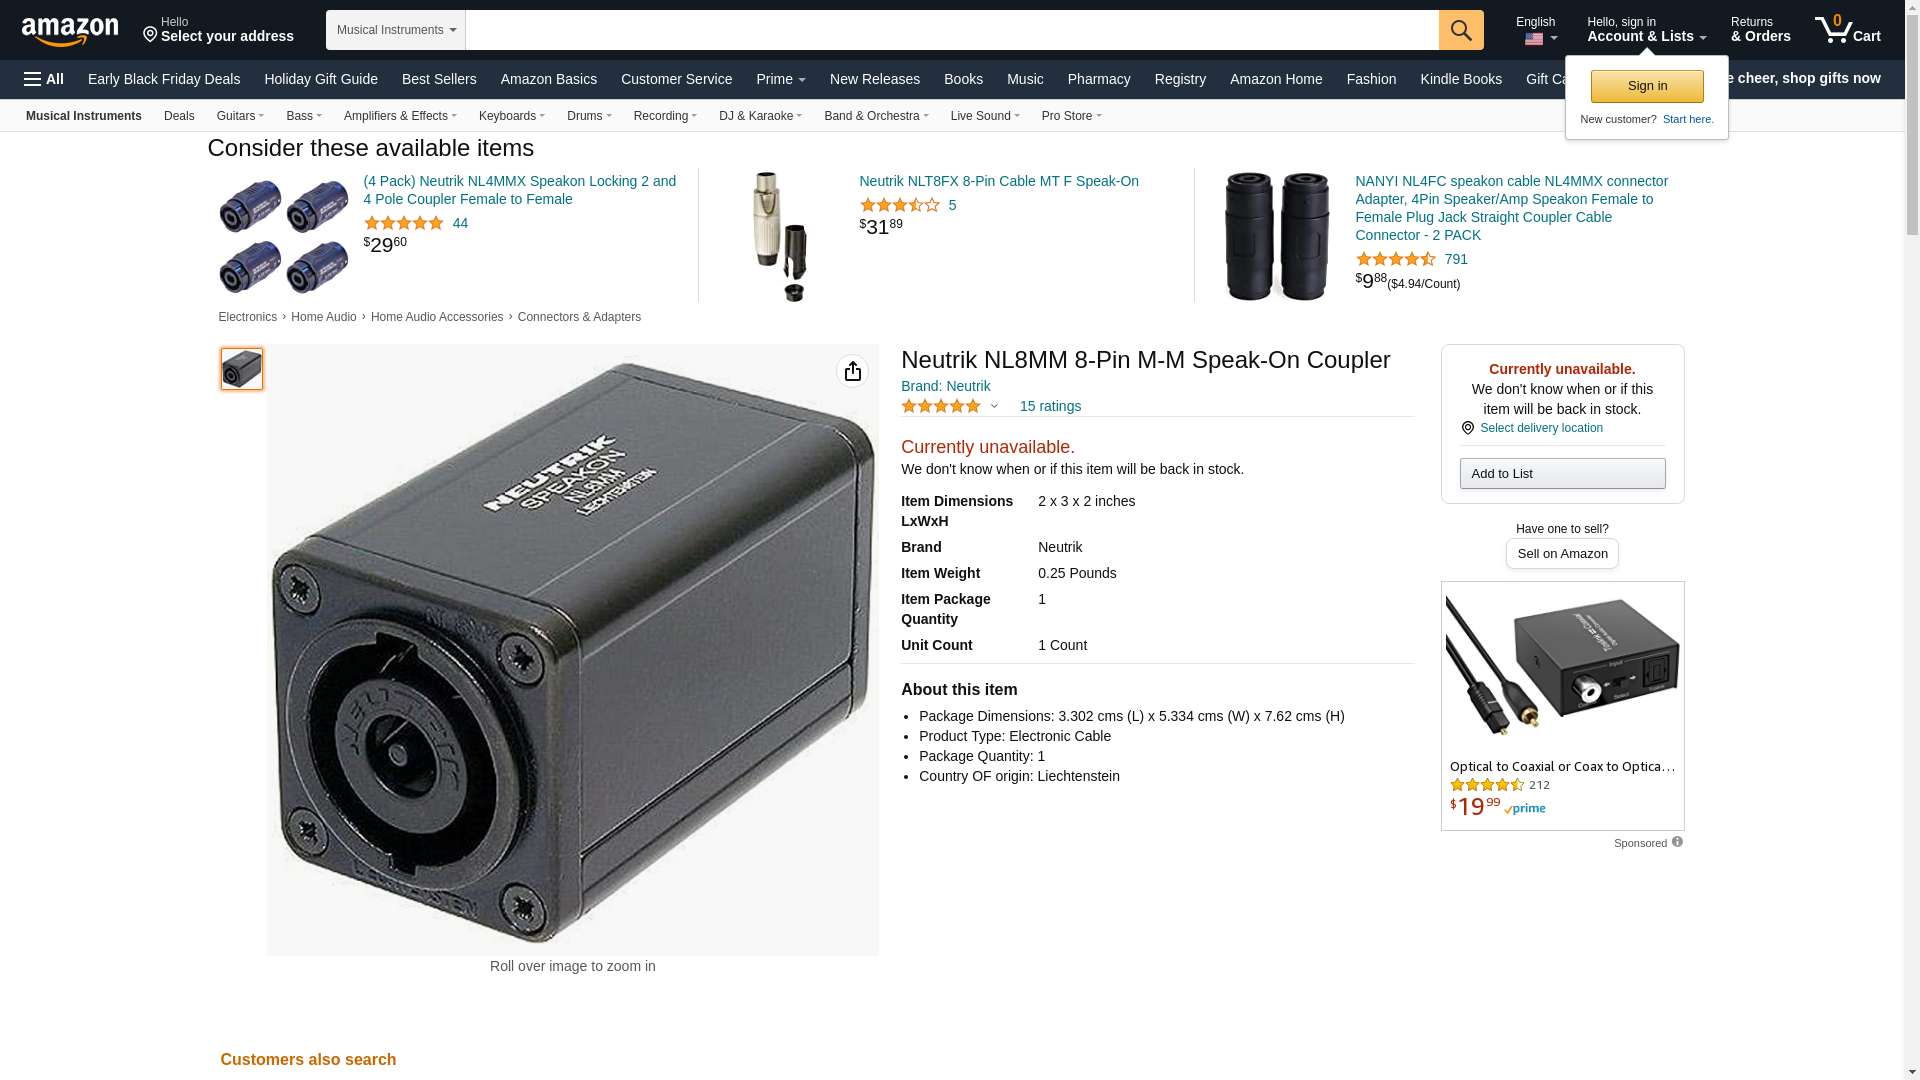Viewport: 1920px width, 1080px height.
Task: Expand the Account & Lists dropdown
Action: 1646,29
